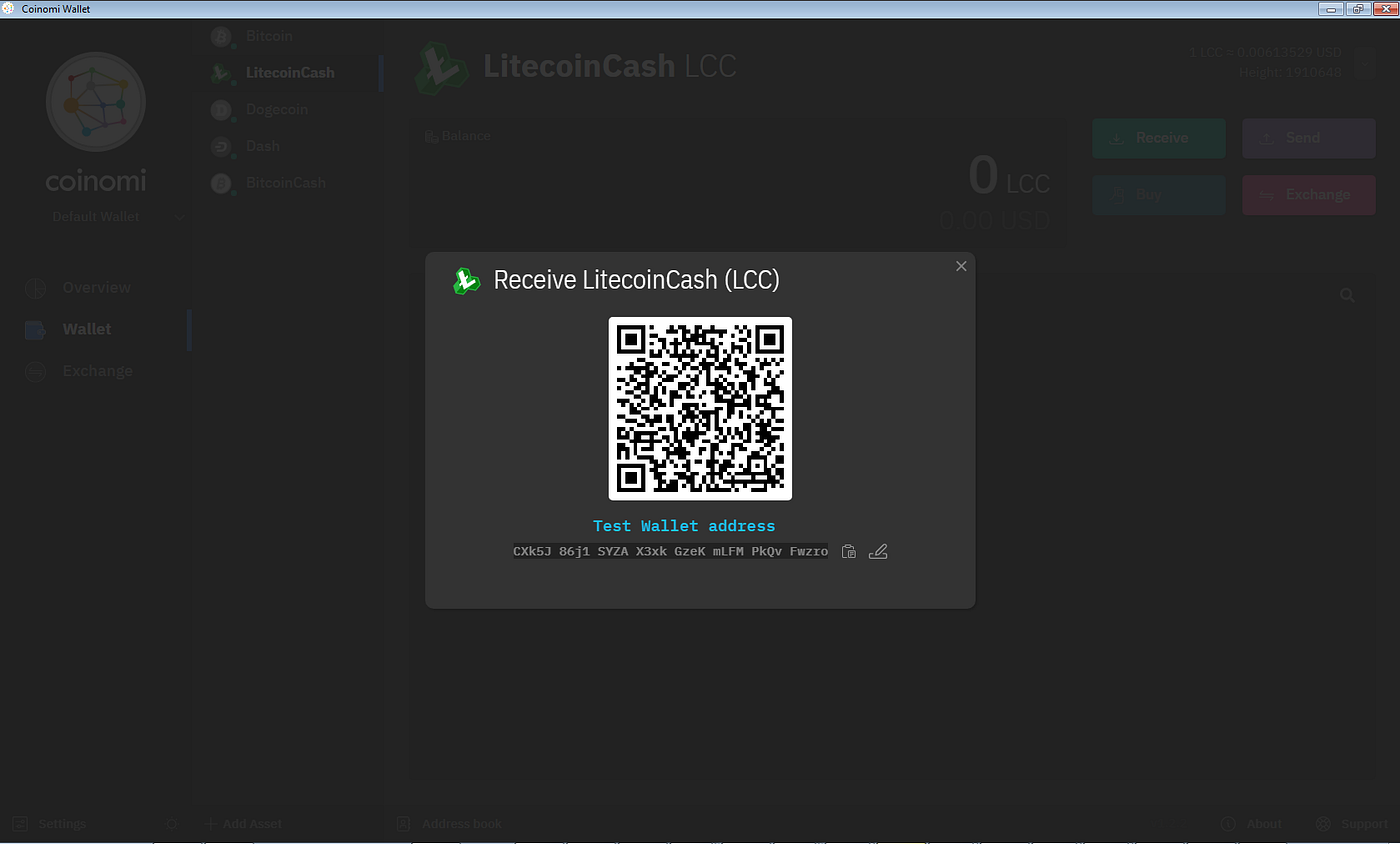Open Support

click(x=1352, y=824)
